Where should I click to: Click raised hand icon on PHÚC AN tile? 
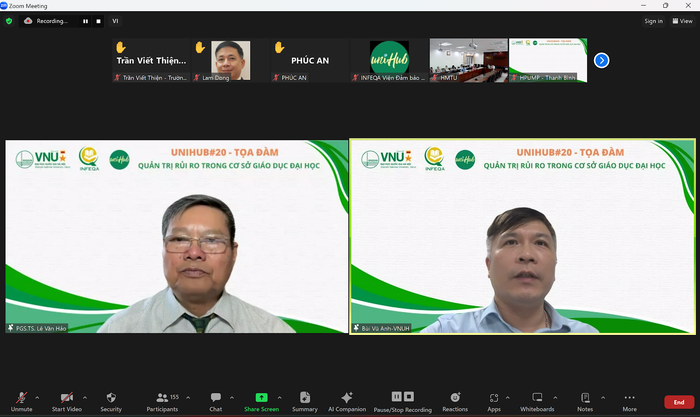(x=279, y=47)
